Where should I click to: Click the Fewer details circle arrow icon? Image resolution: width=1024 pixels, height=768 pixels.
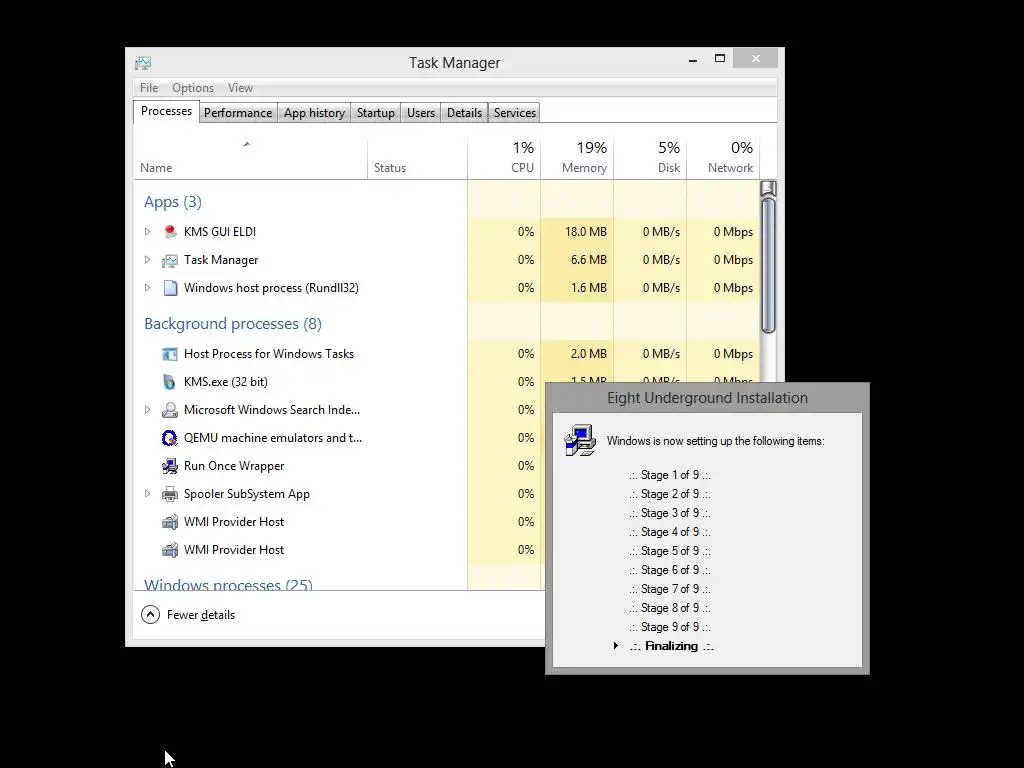click(x=150, y=615)
